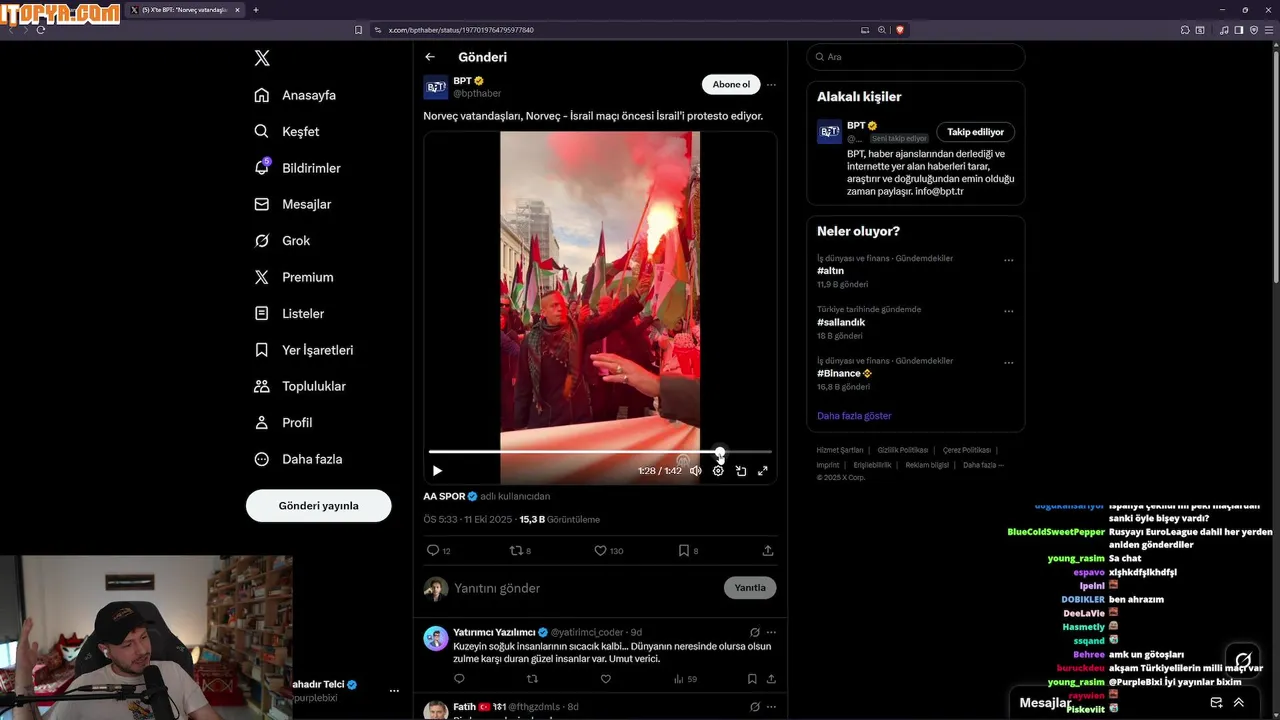The image size is (1280, 720).
Task: Open three-dot menu on Fatih's reply
Action: pyautogui.click(x=771, y=707)
